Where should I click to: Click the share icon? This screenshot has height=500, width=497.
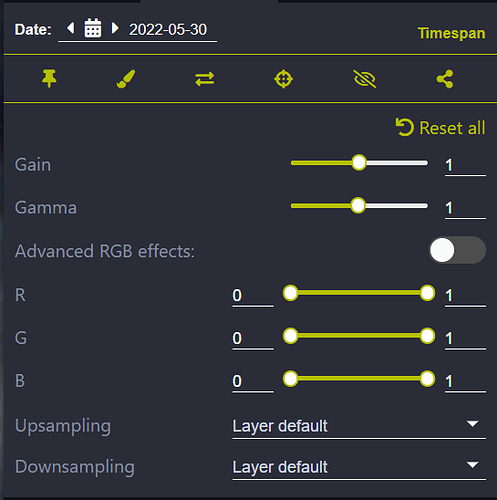(x=445, y=79)
